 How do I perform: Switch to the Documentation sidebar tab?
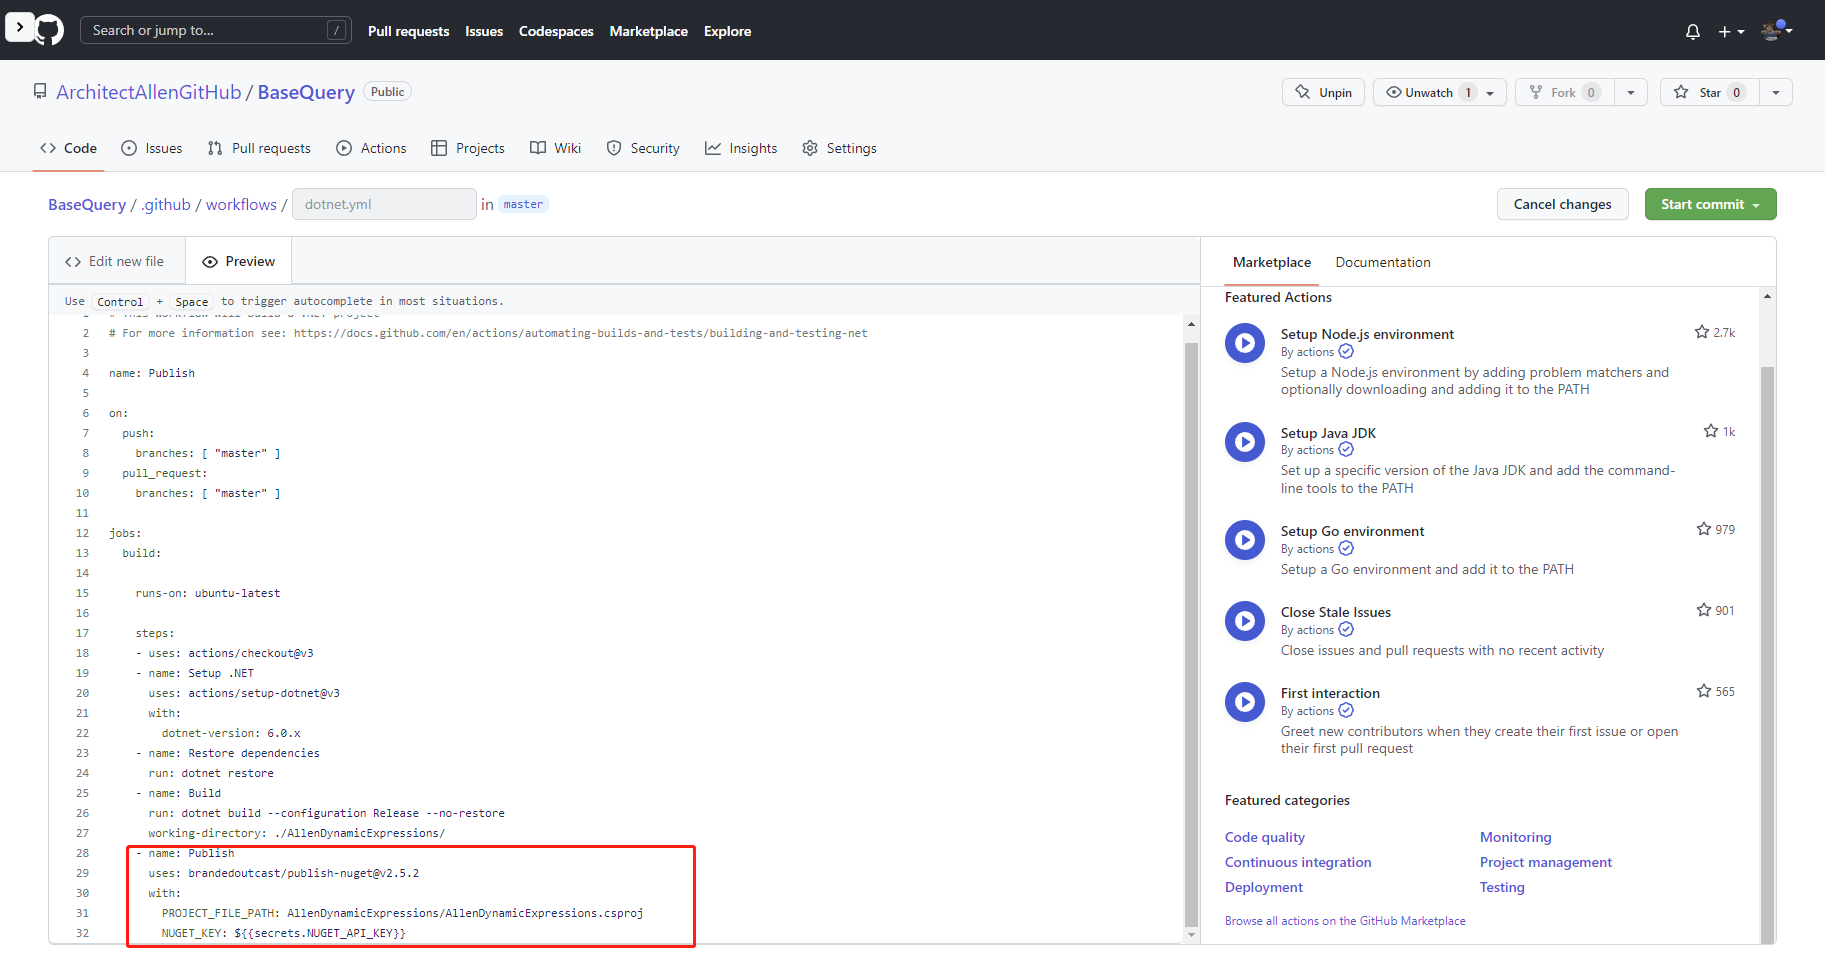[1383, 262]
